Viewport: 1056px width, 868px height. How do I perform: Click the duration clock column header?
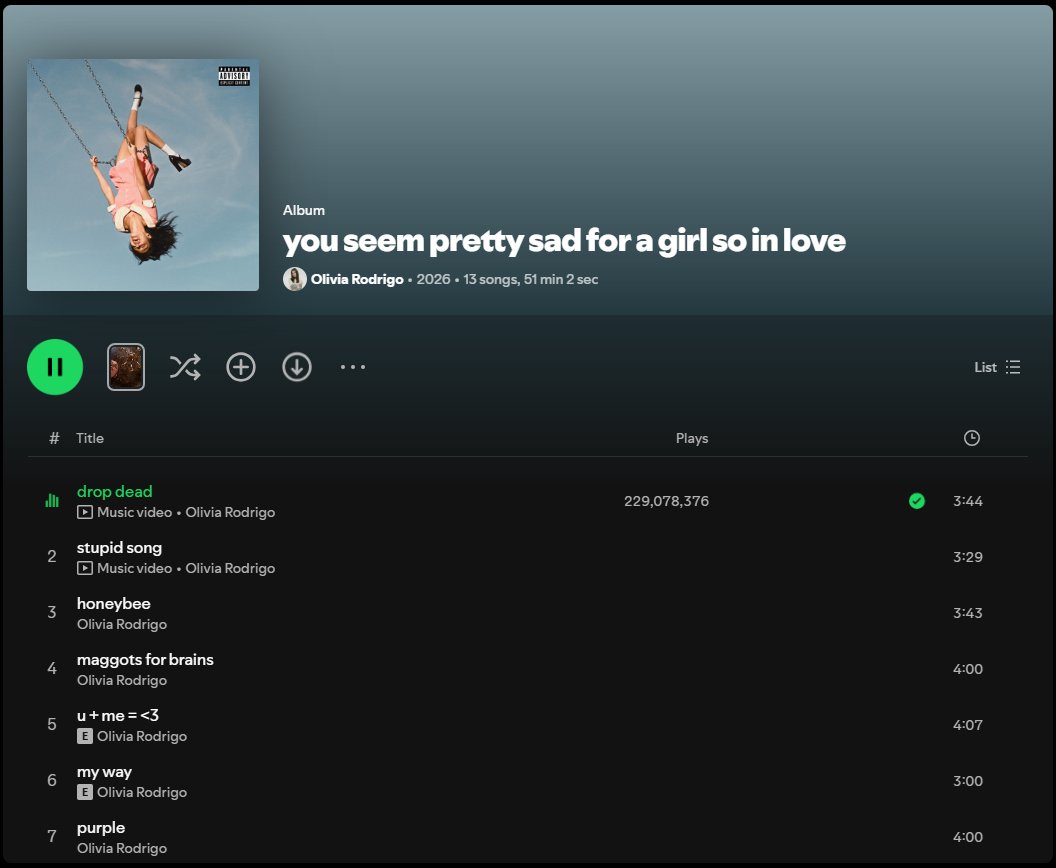971,438
